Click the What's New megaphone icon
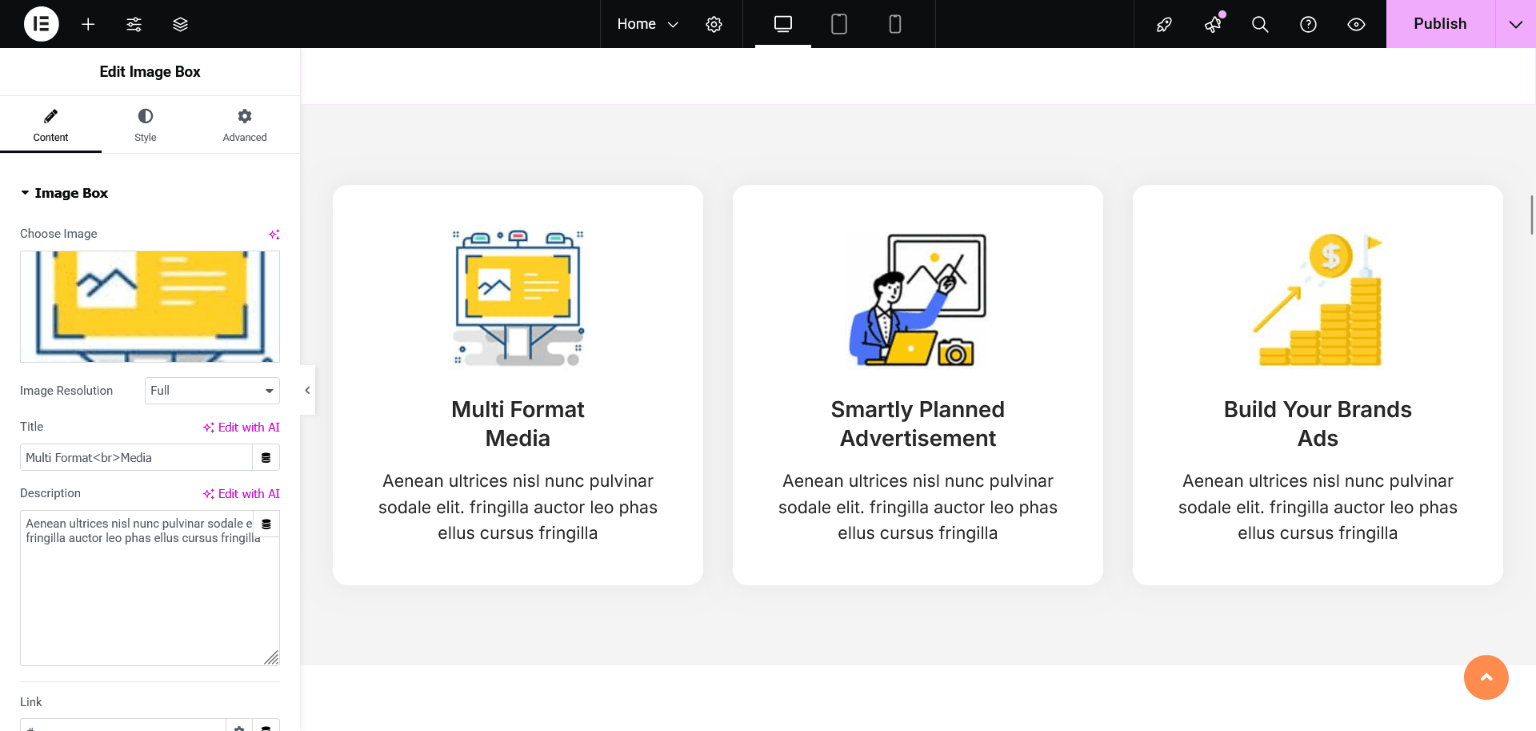 pos(1213,24)
